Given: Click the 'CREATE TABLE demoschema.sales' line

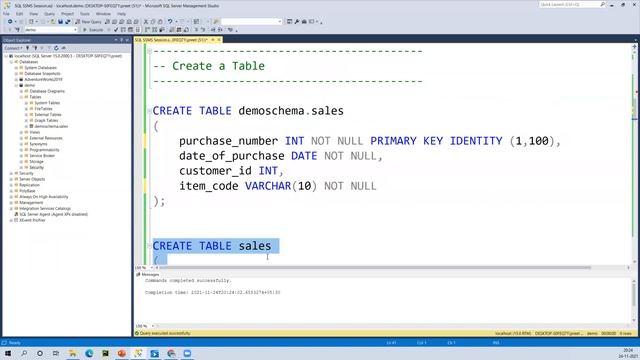Looking at the screenshot, I should pyautogui.click(x=248, y=111).
